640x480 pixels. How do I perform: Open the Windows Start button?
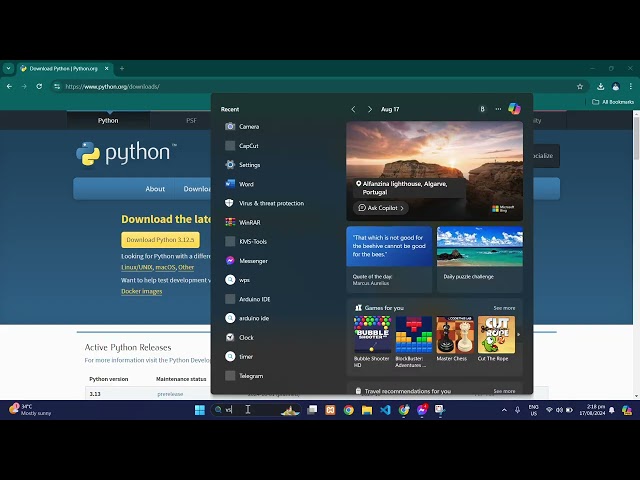[200, 410]
